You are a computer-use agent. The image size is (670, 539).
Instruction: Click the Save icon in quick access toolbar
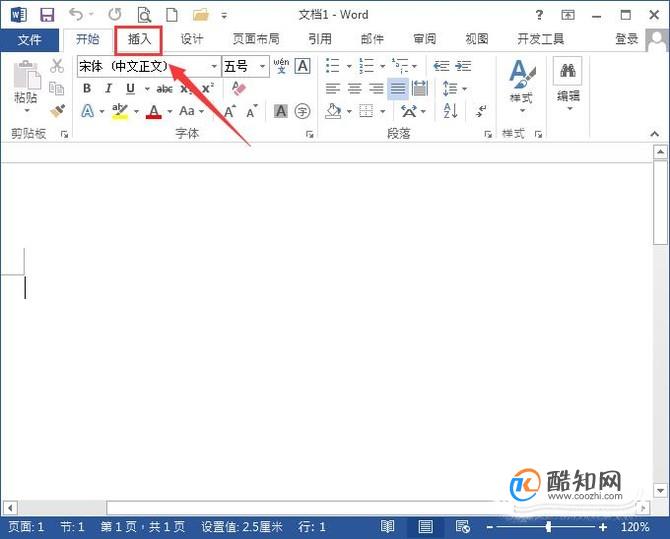click(x=47, y=15)
